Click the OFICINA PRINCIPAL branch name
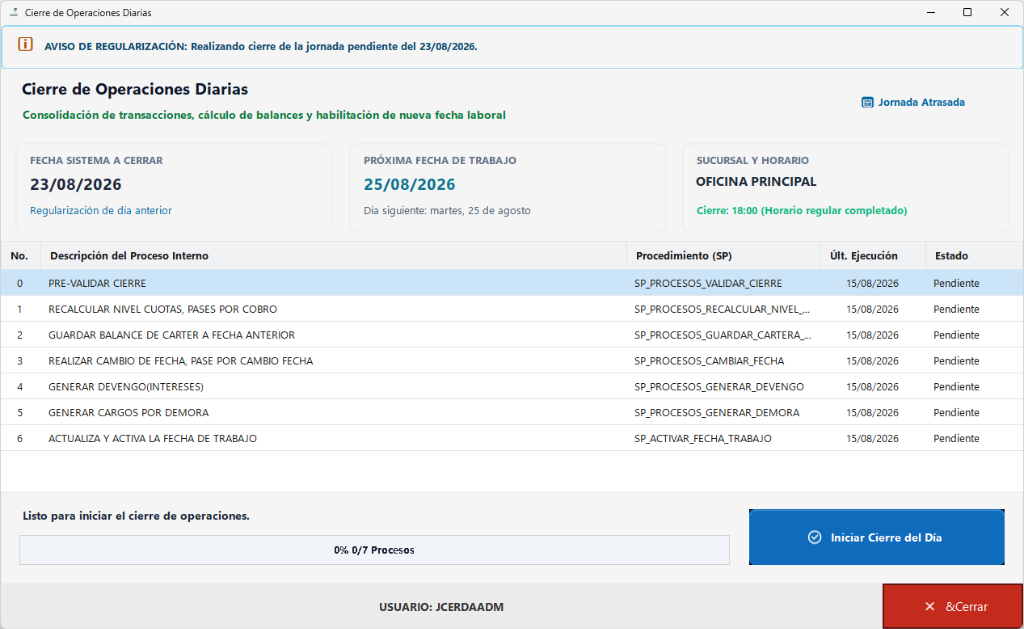Image resolution: width=1024 pixels, height=629 pixels. [756, 182]
